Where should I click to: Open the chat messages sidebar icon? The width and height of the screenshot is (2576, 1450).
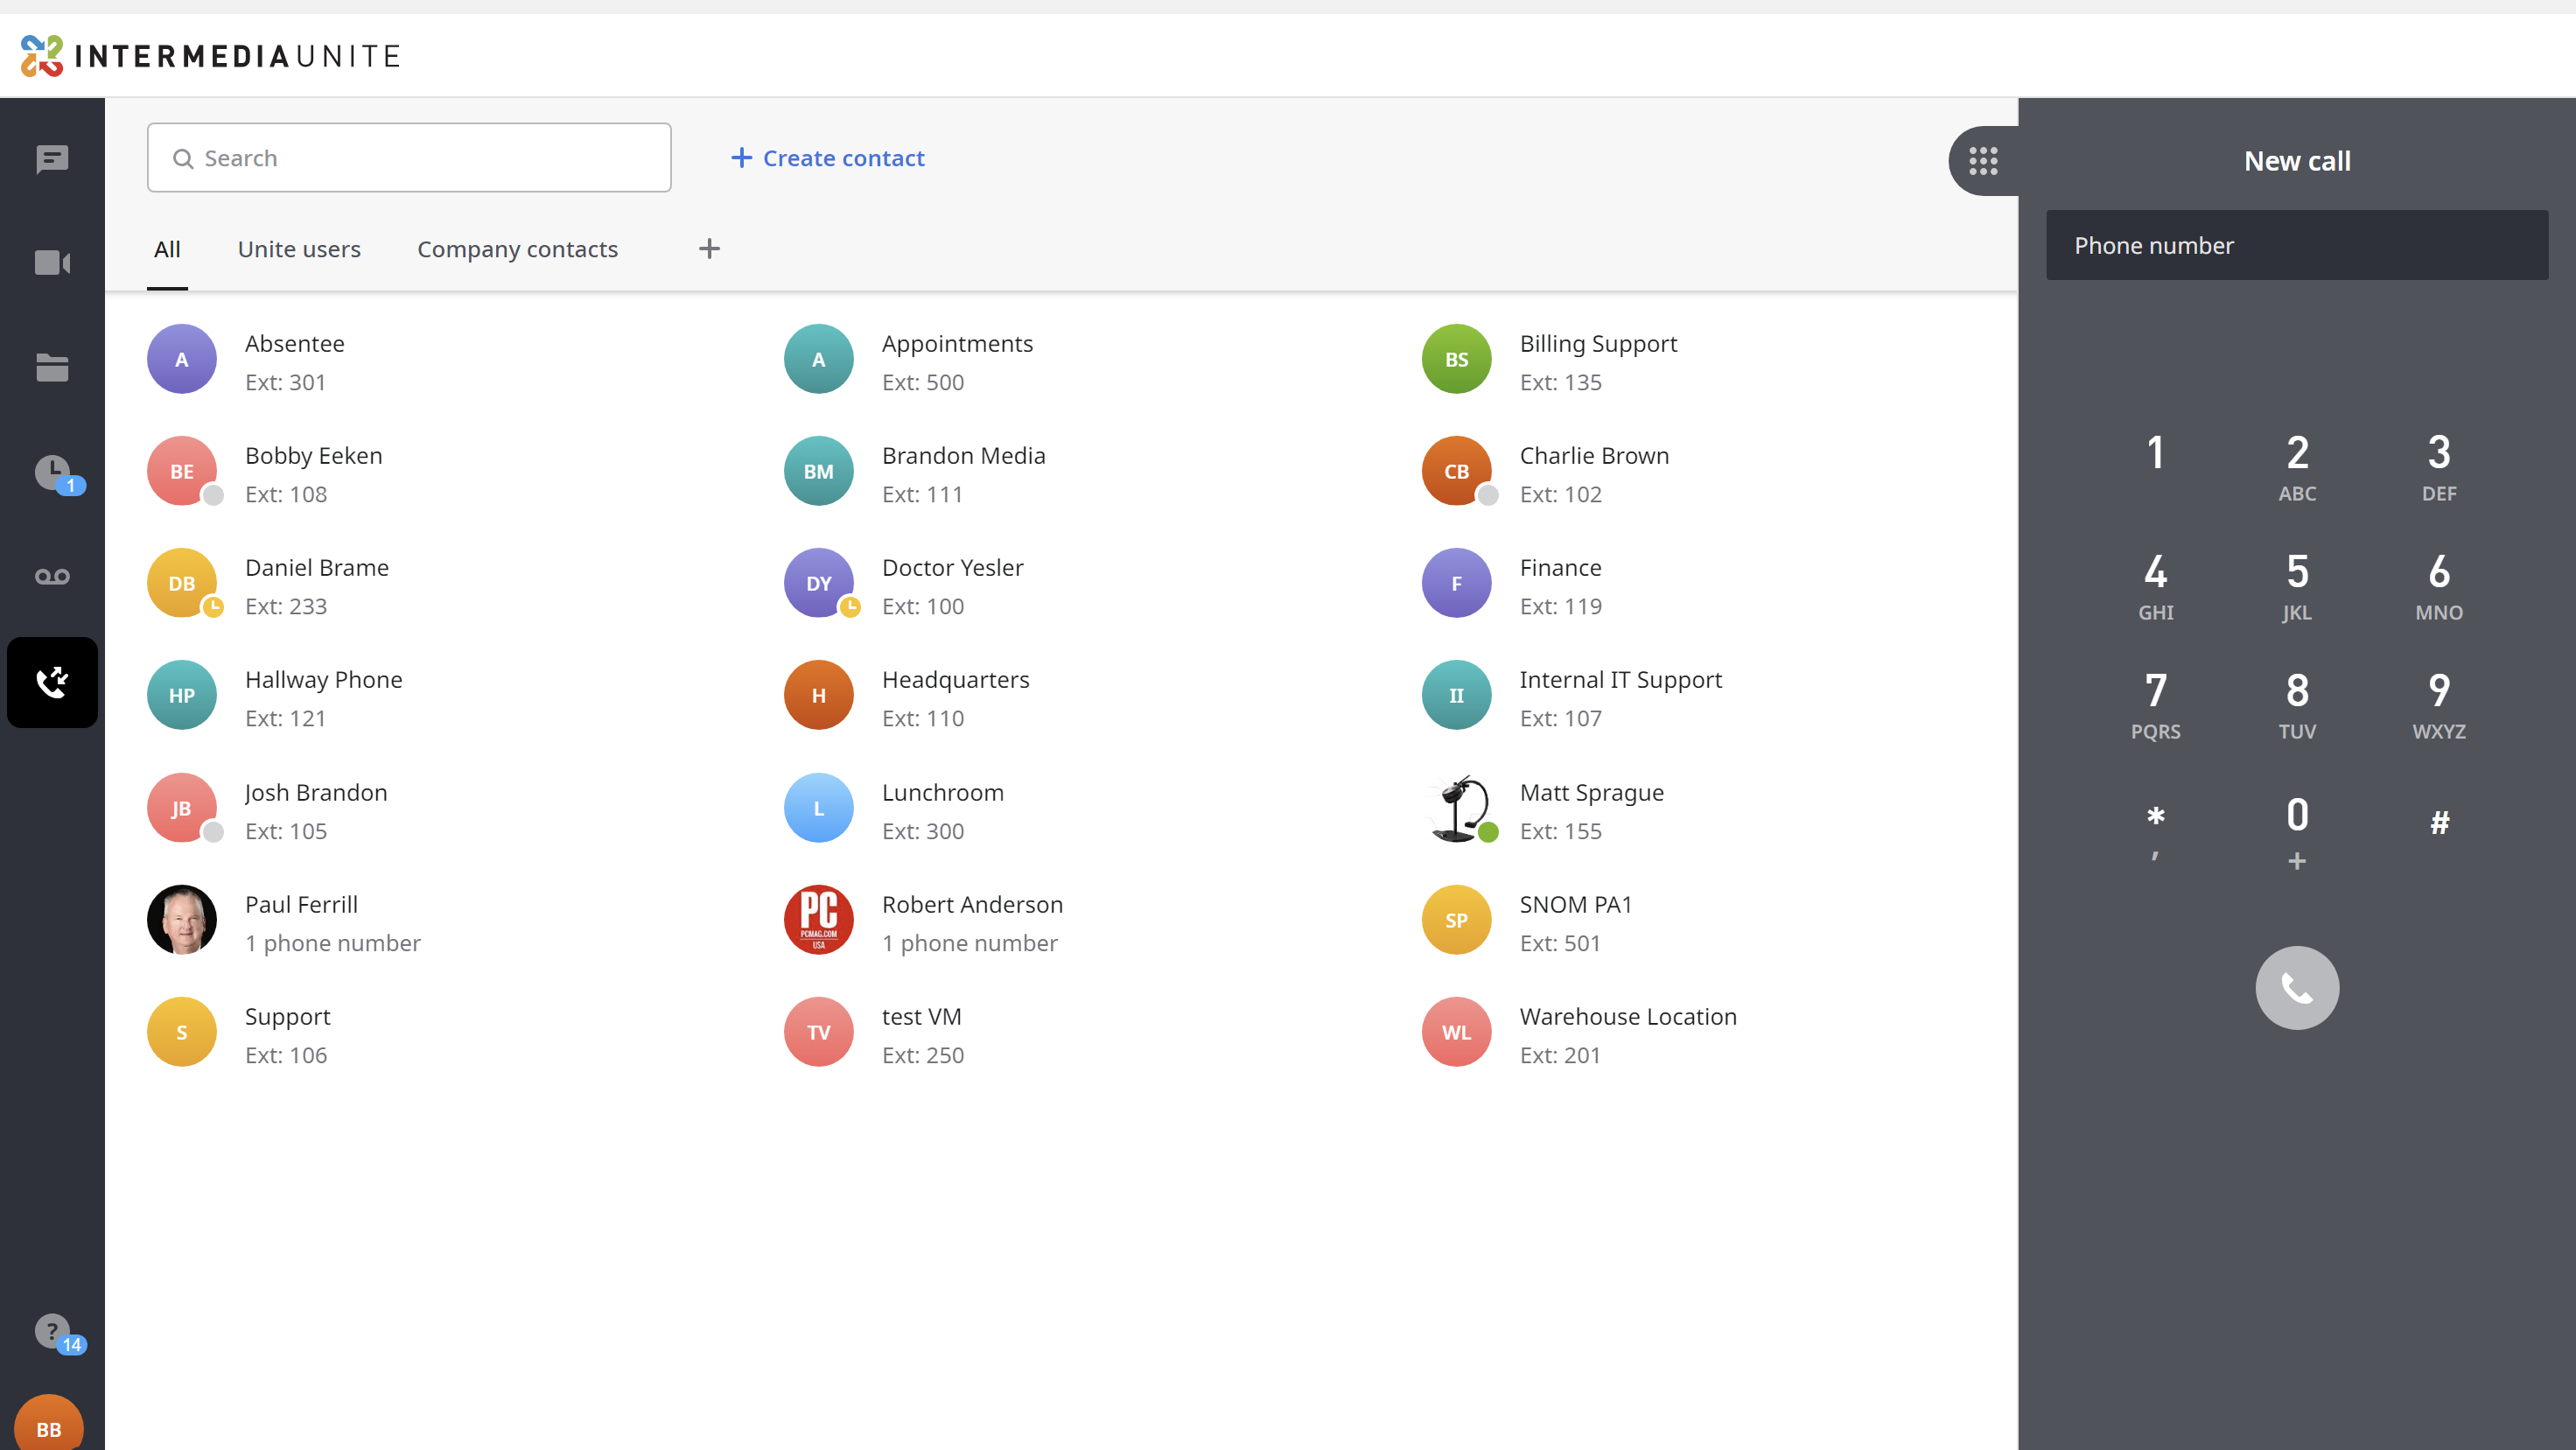52,159
